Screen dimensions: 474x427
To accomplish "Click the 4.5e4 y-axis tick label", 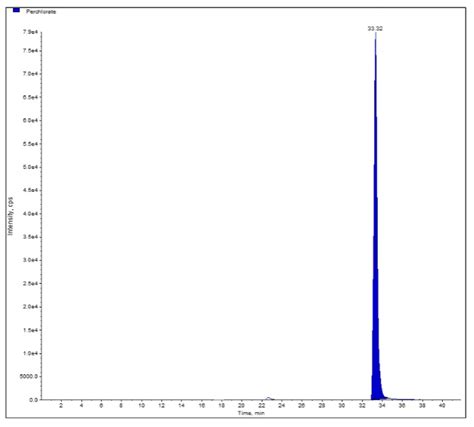I will tap(30, 190).
